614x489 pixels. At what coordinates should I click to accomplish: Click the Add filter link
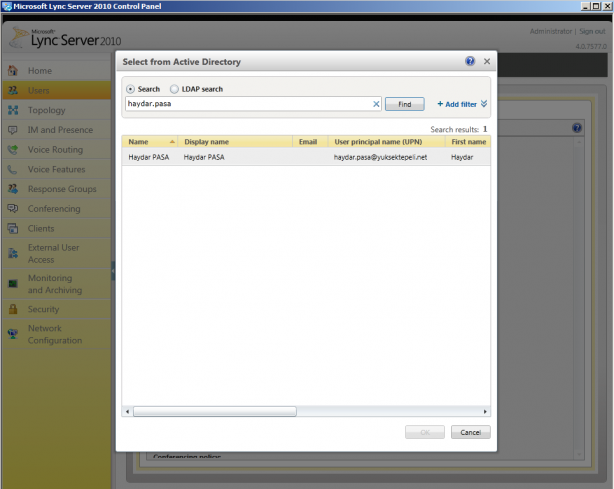[x=457, y=104]
